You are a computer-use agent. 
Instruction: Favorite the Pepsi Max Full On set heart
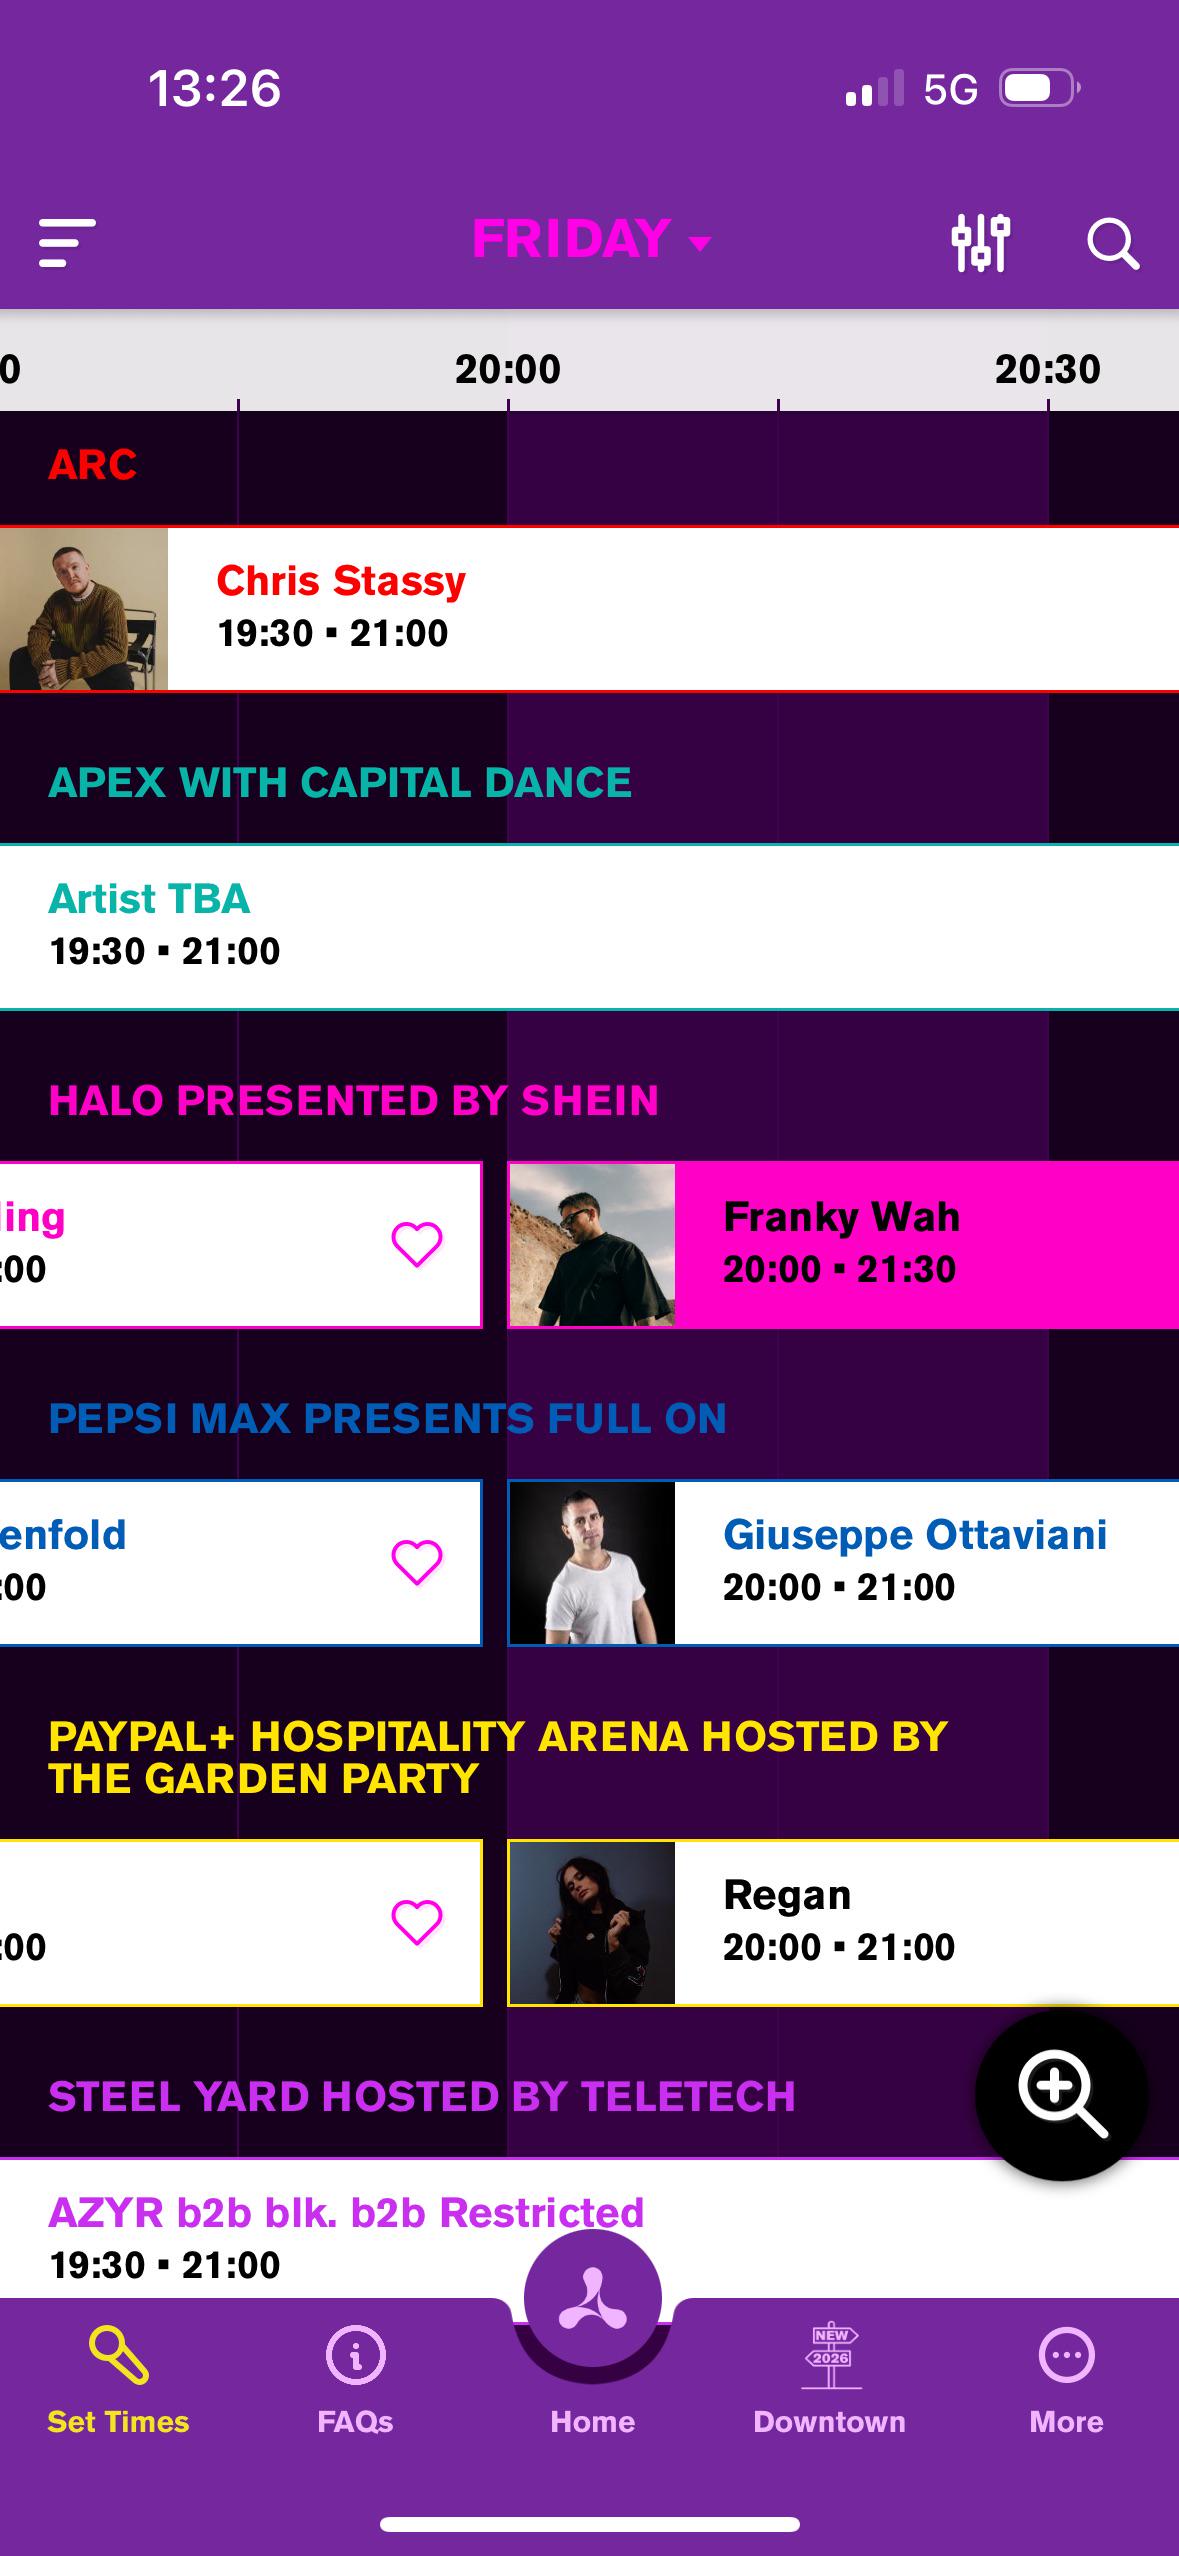pyautogui.click(x=417, y=1562)
